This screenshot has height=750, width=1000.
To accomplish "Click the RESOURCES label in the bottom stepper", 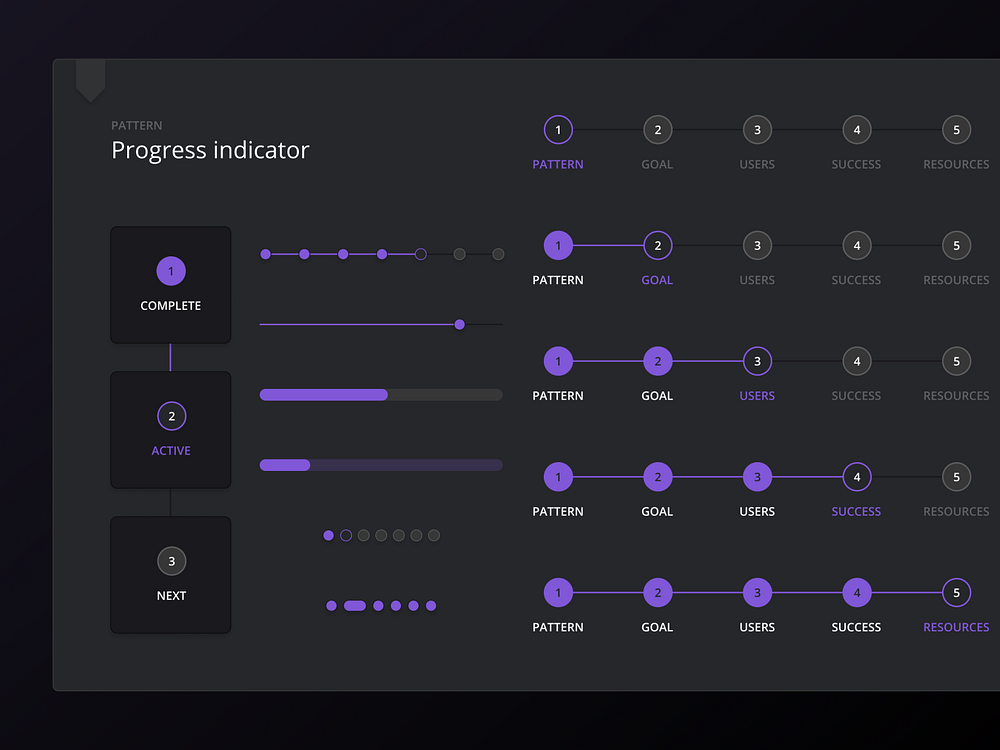I will 956,627.
